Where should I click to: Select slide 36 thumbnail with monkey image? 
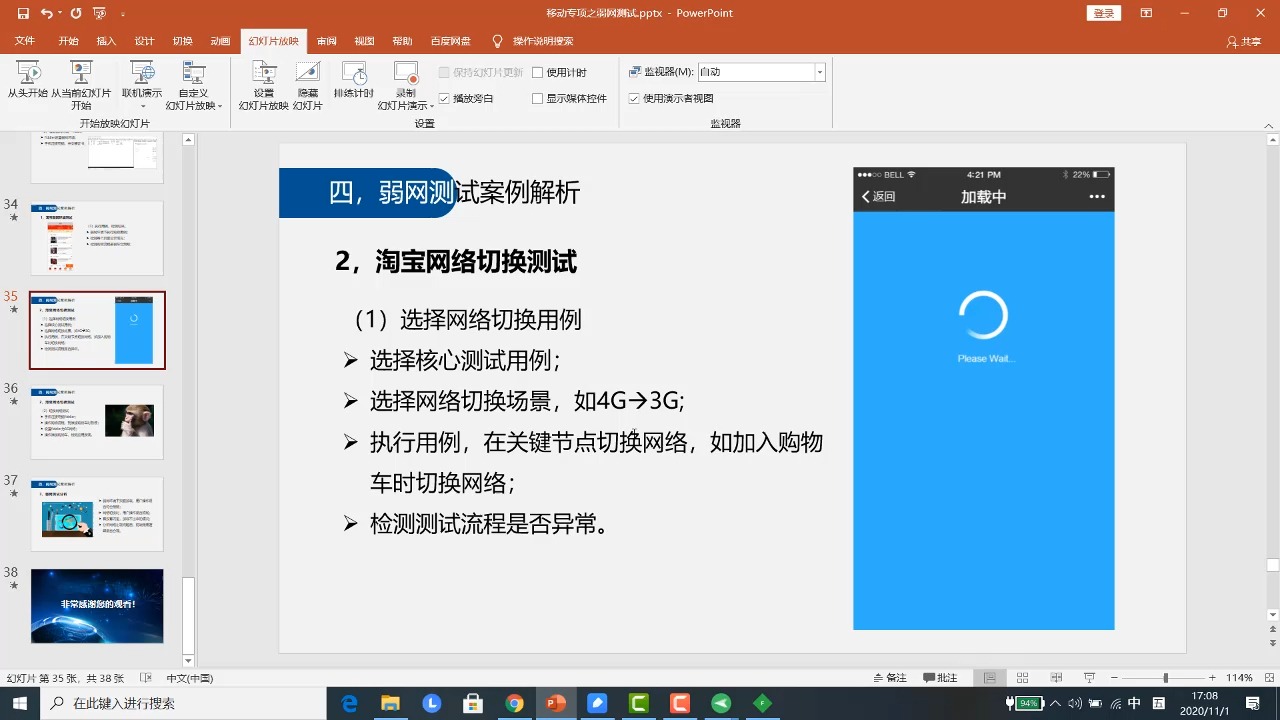[x=97, y=422]
